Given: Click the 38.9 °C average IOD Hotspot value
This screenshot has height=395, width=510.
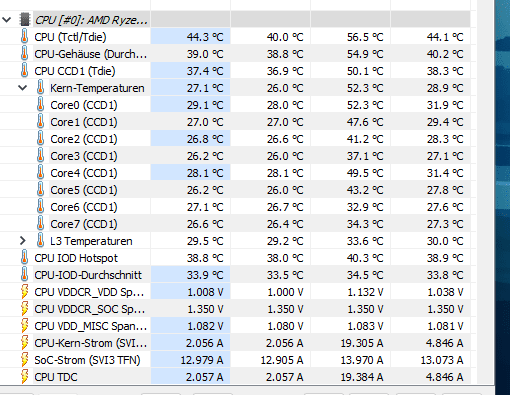Looking at the screenshot, I should tap(445, 258).
